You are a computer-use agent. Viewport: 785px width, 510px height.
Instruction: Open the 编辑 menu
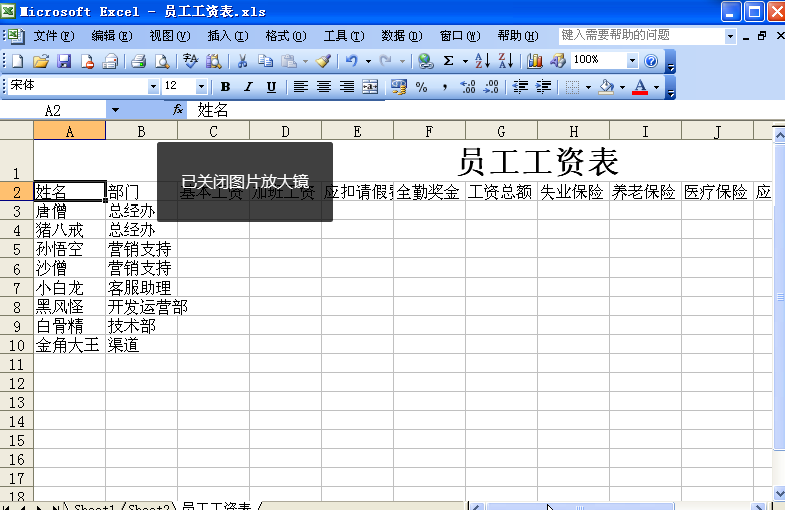112,36
